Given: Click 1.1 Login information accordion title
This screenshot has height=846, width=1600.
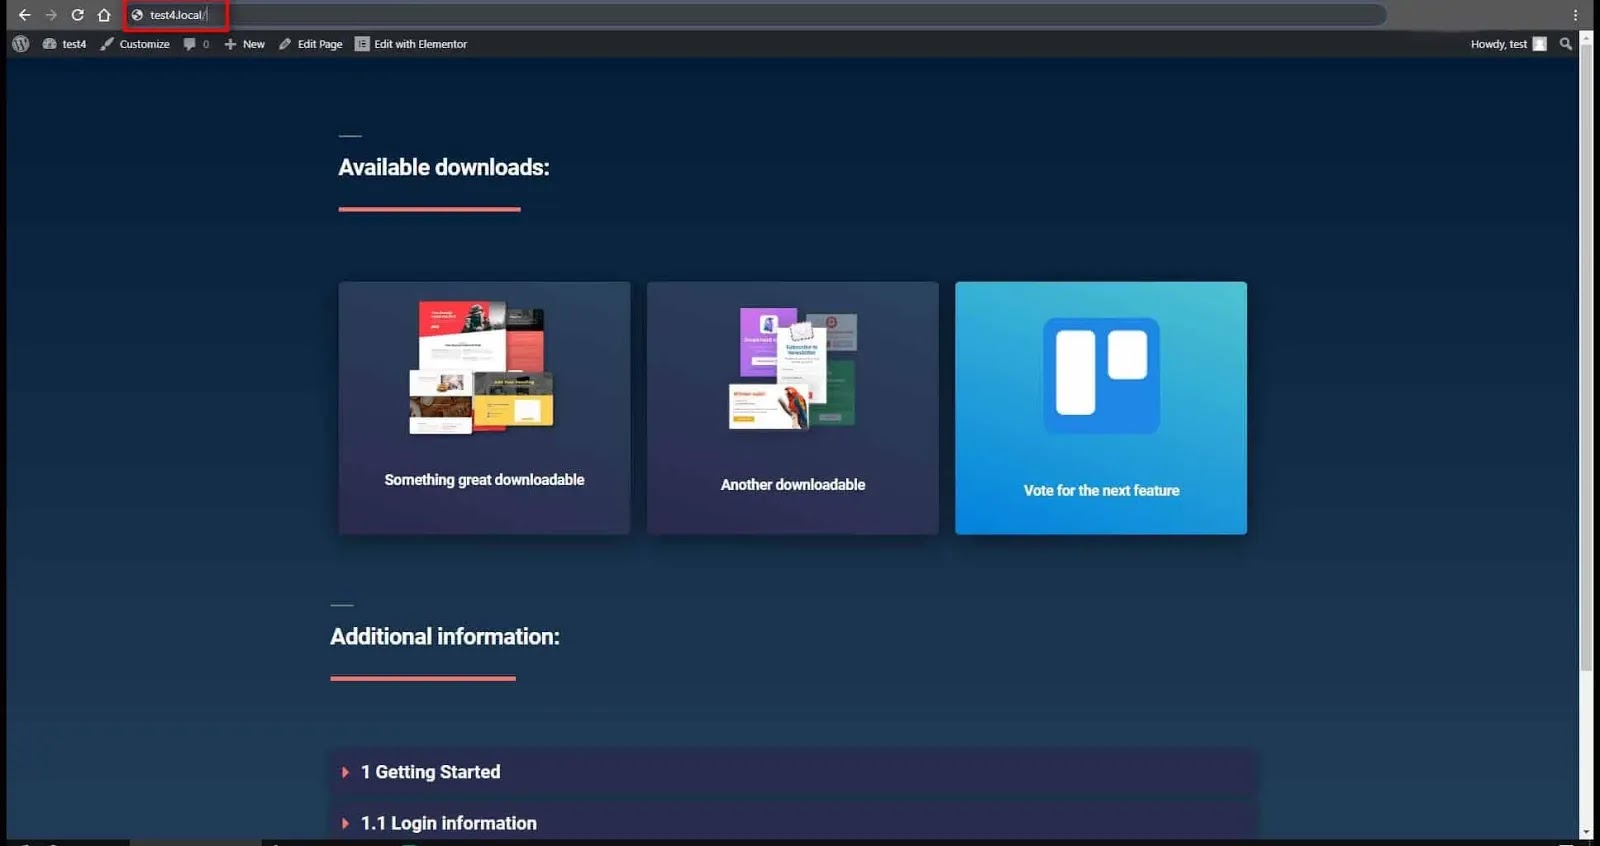Looking at the screenshot, I should (449, 823).
